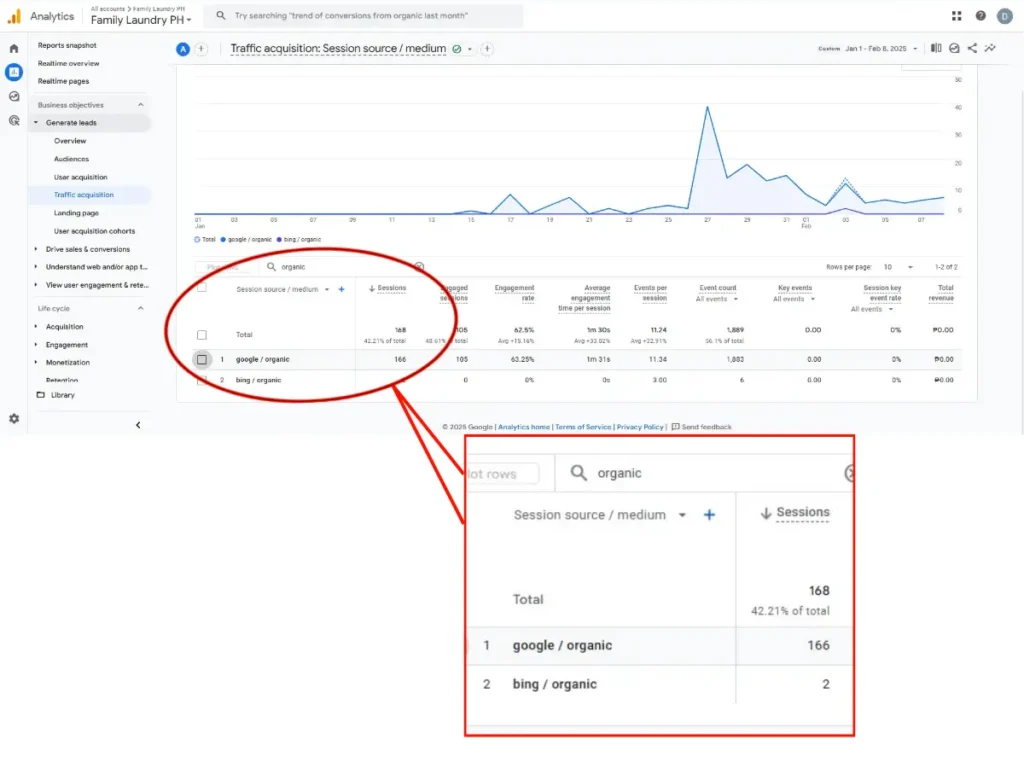Open Event count All events dropdown
The width and height of the screenshot is (1024, 768).
point(716,299)
